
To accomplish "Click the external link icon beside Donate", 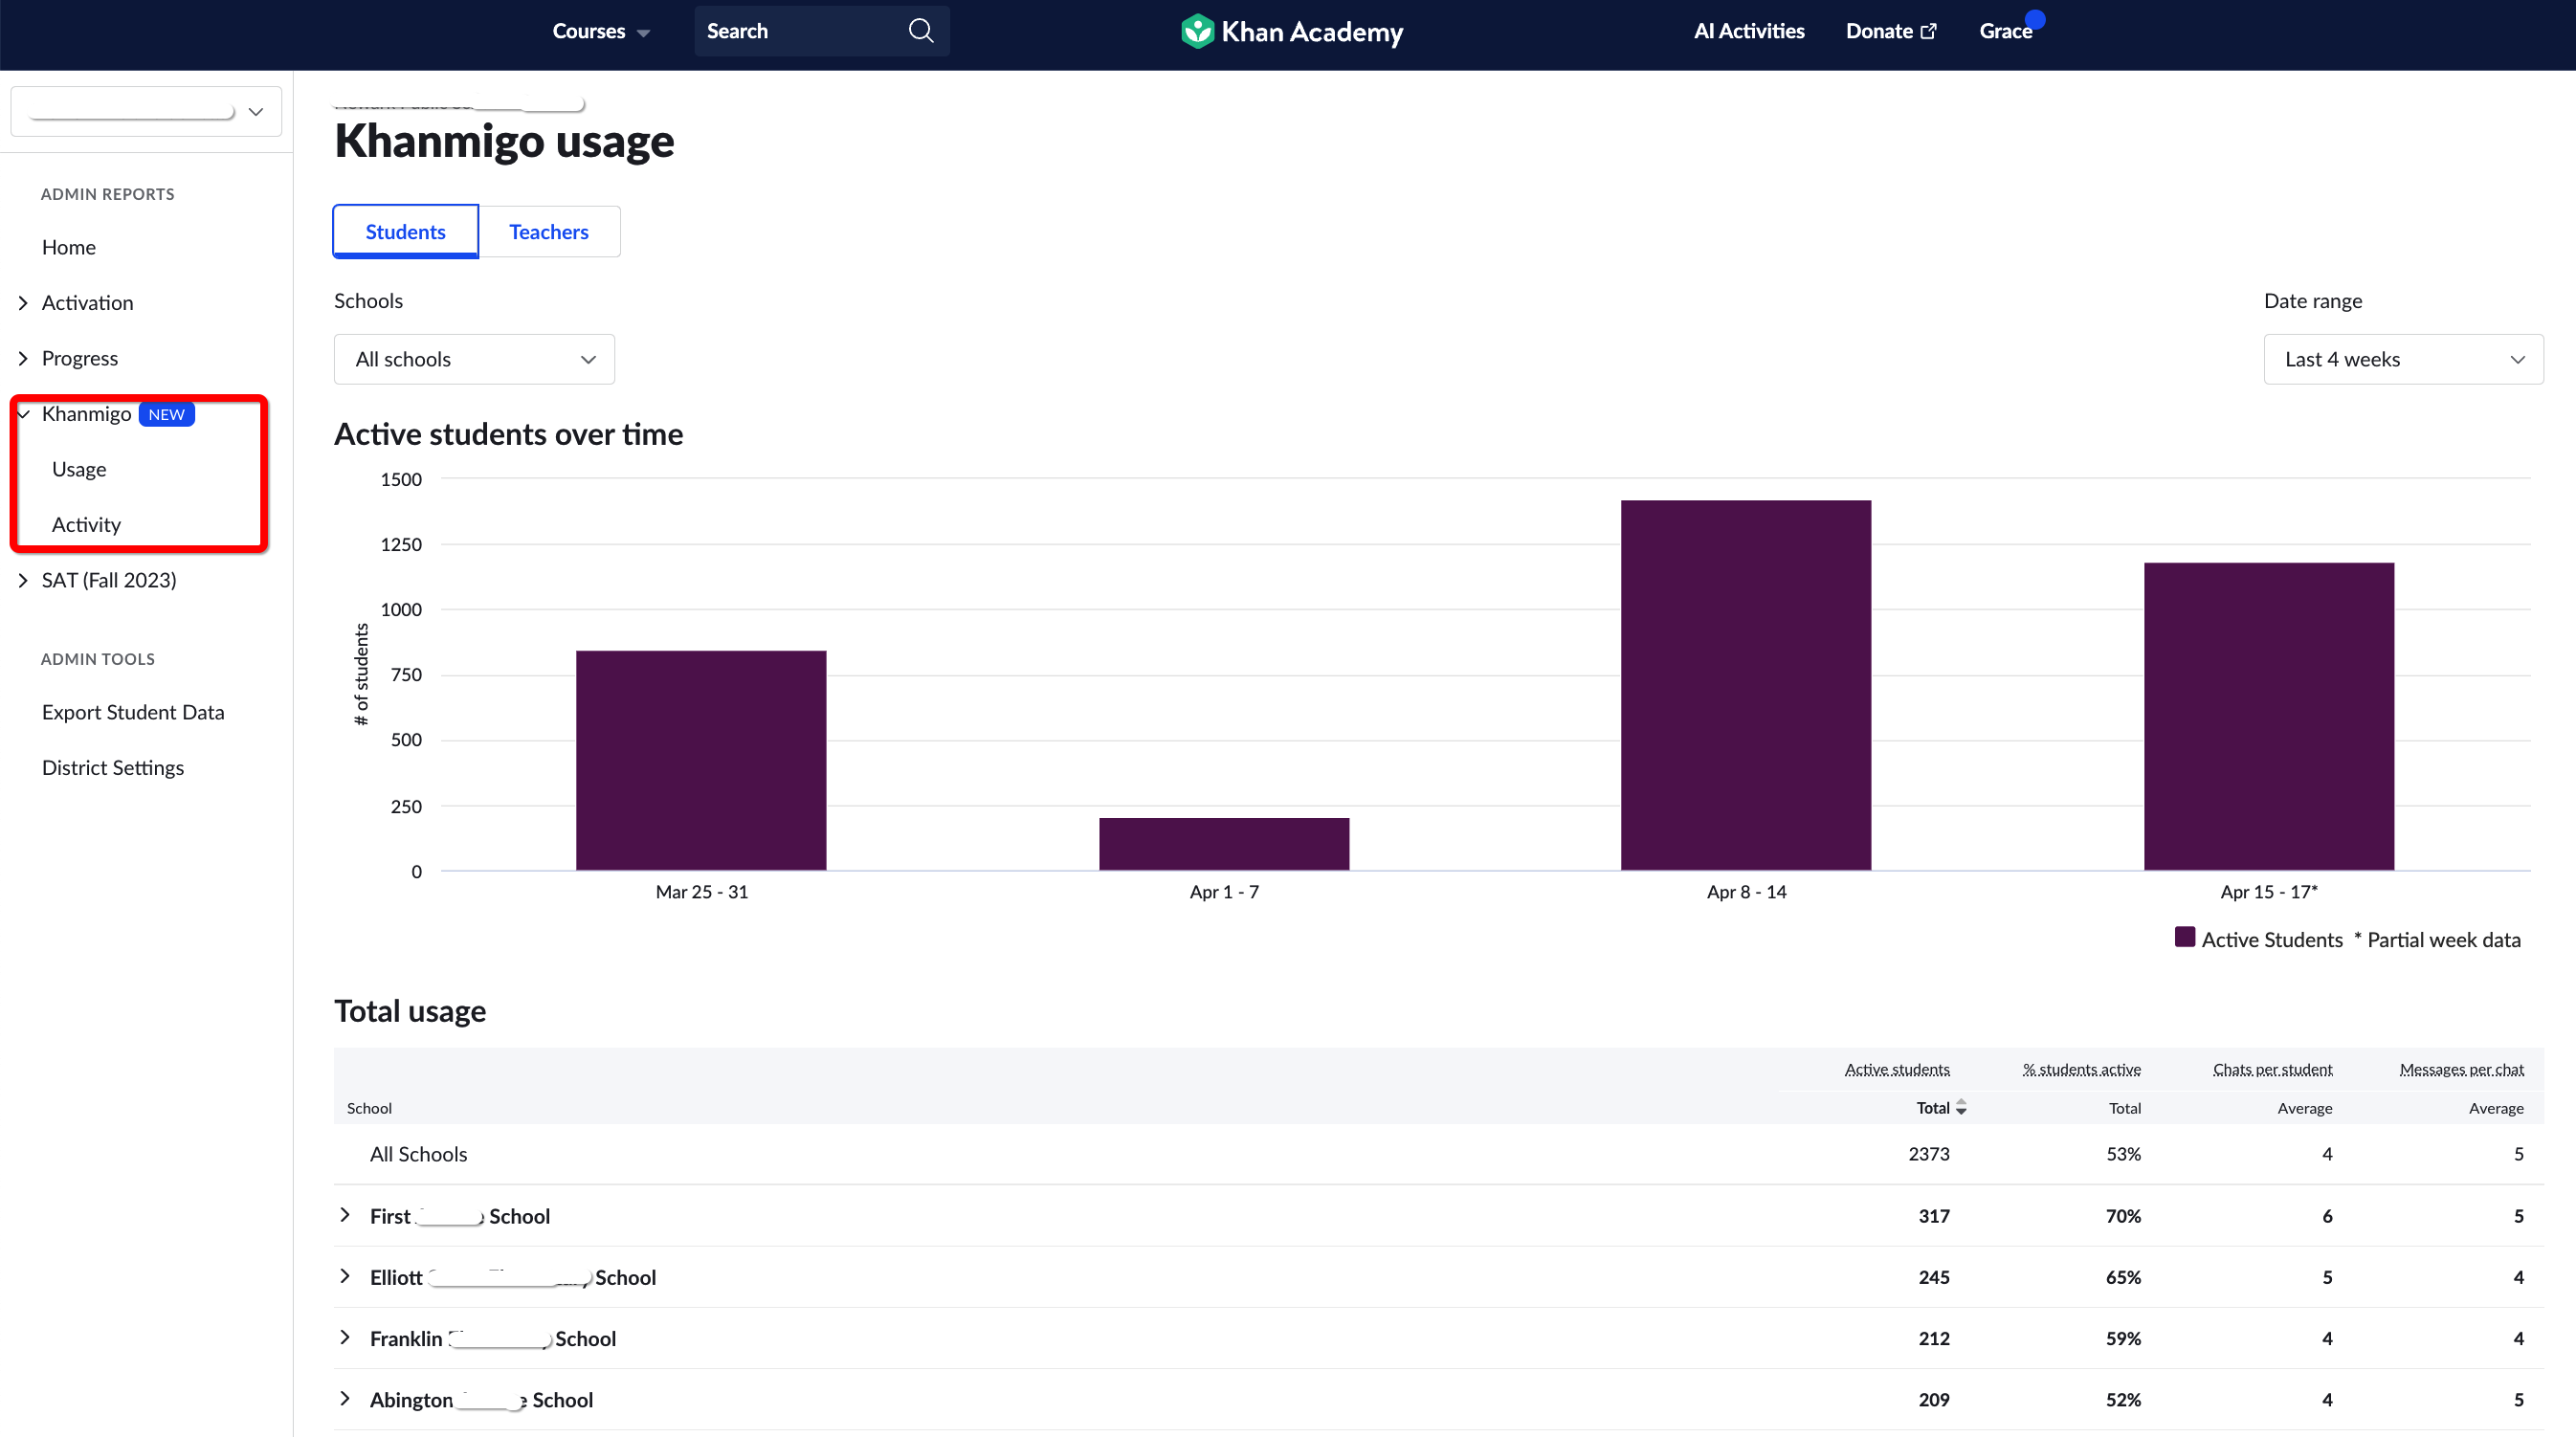I will coord(1929,30).
